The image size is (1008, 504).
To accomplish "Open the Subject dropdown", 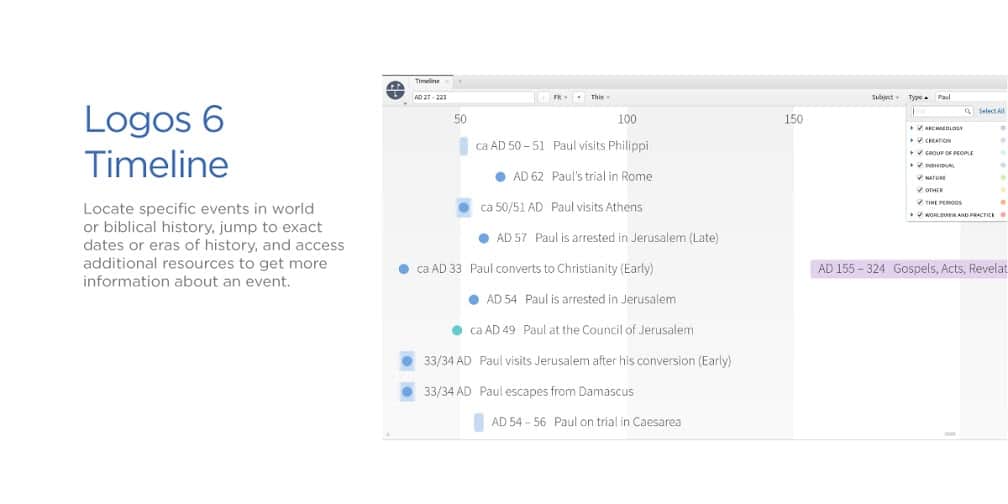I will pyautogui.click(x=885, y=97).
